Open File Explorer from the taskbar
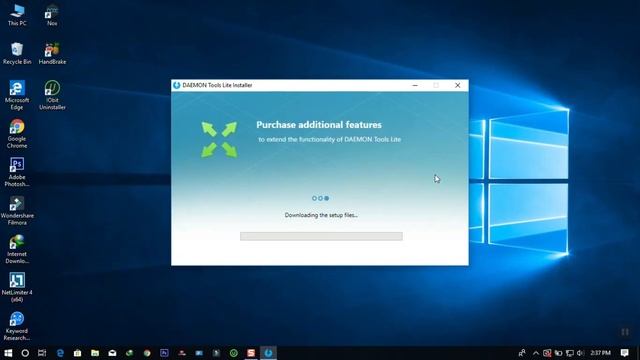640x360 pixels. [x=95, y=353]
